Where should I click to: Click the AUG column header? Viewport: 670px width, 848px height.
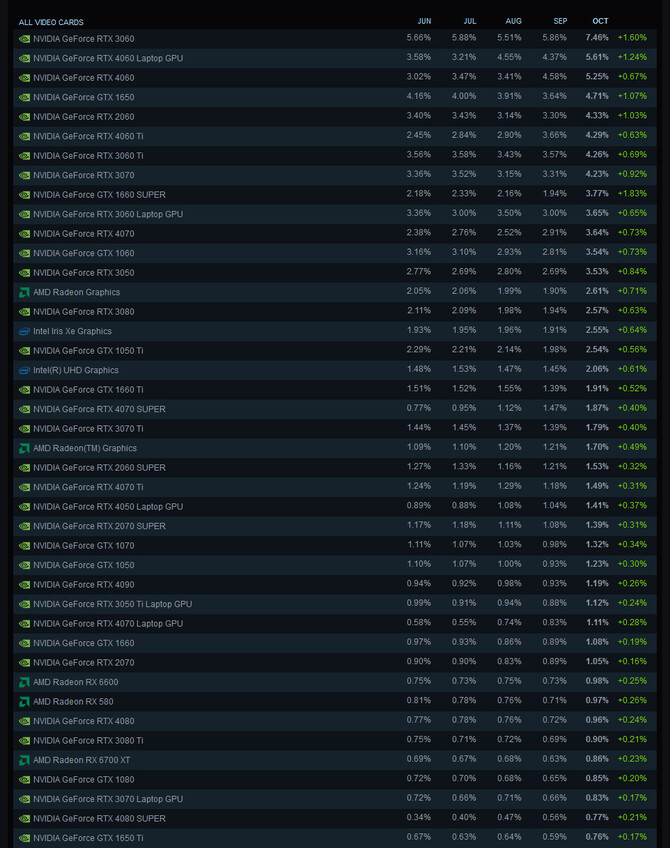pos(514,21)
